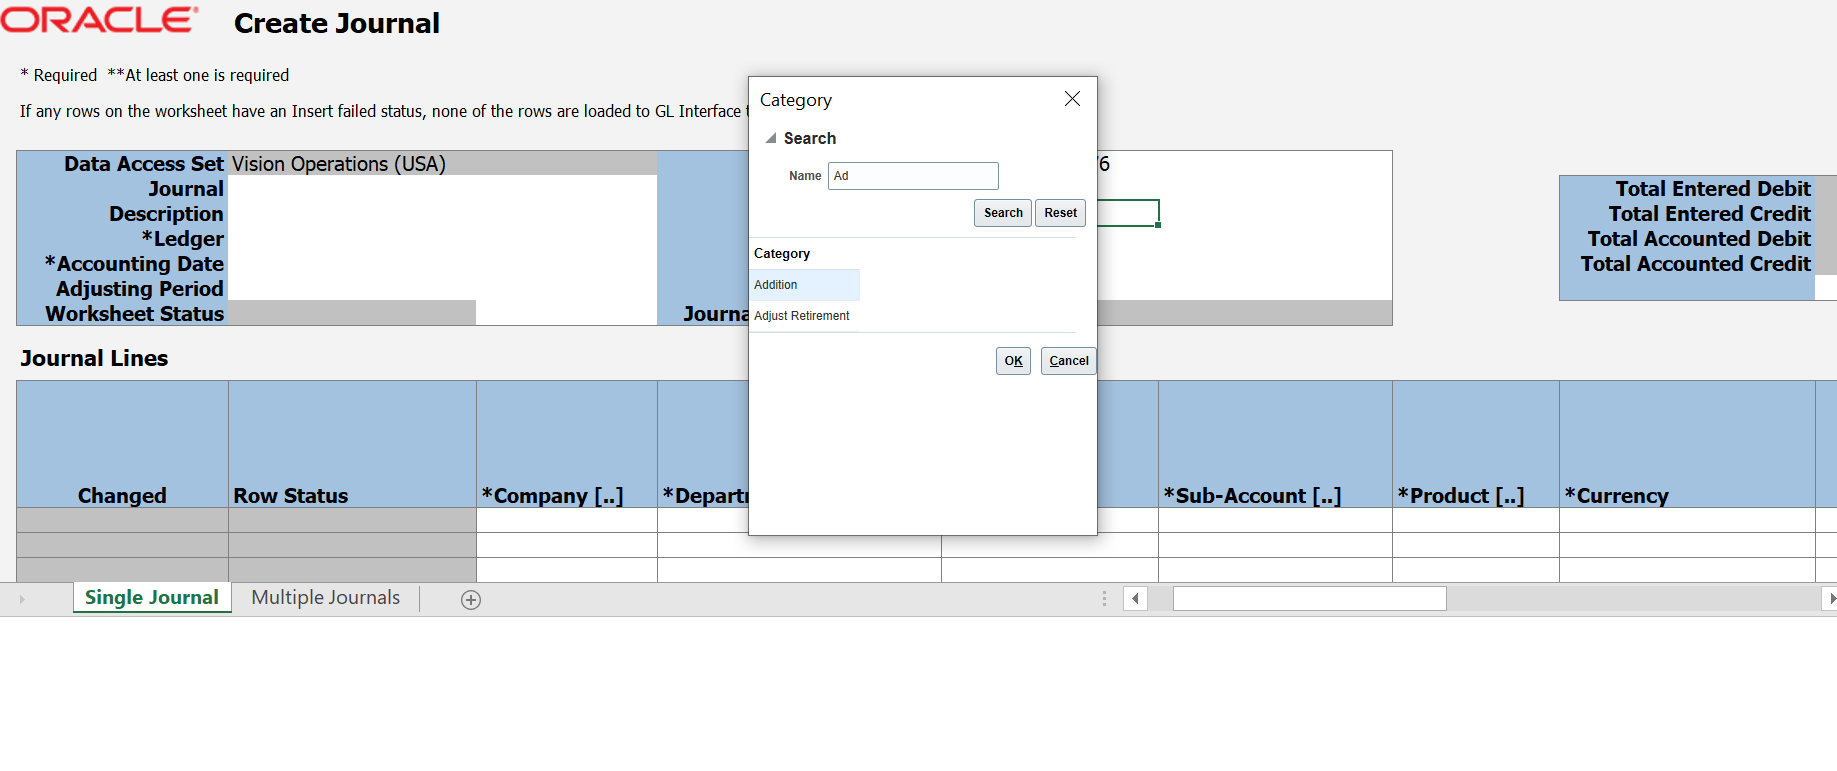The width and height of the screenshot is (1837, 771).
Task: Click the sheet tab bar resize handle dots
Action: coord(1104,598)
